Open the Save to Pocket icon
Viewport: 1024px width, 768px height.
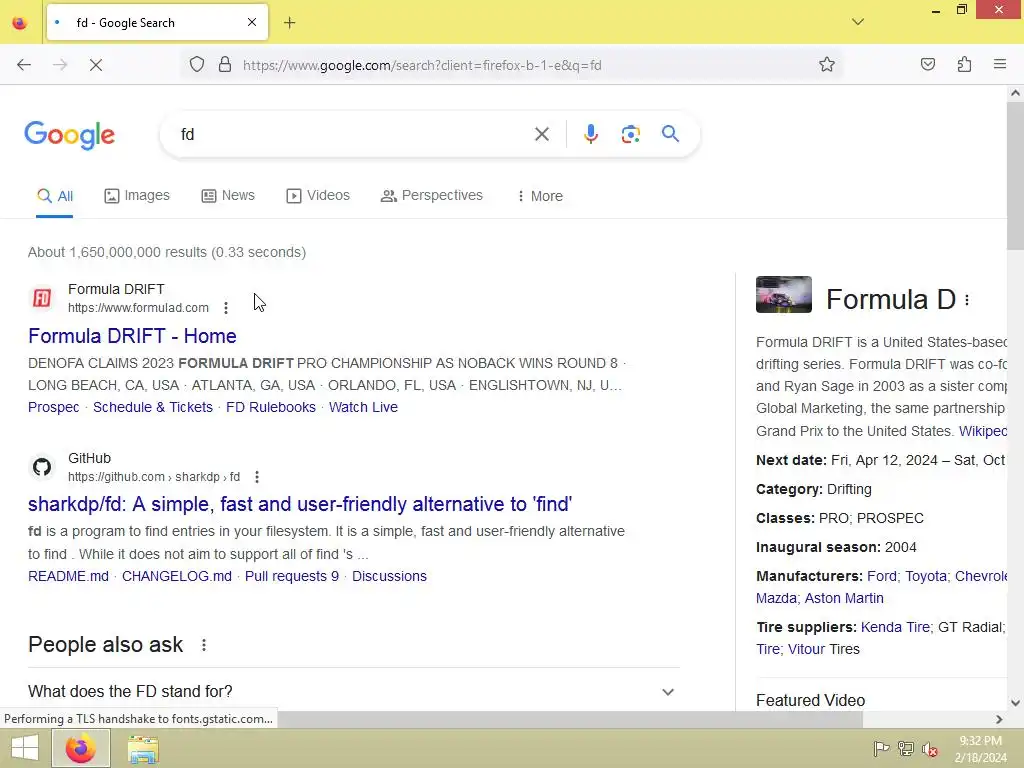[927, 64]
